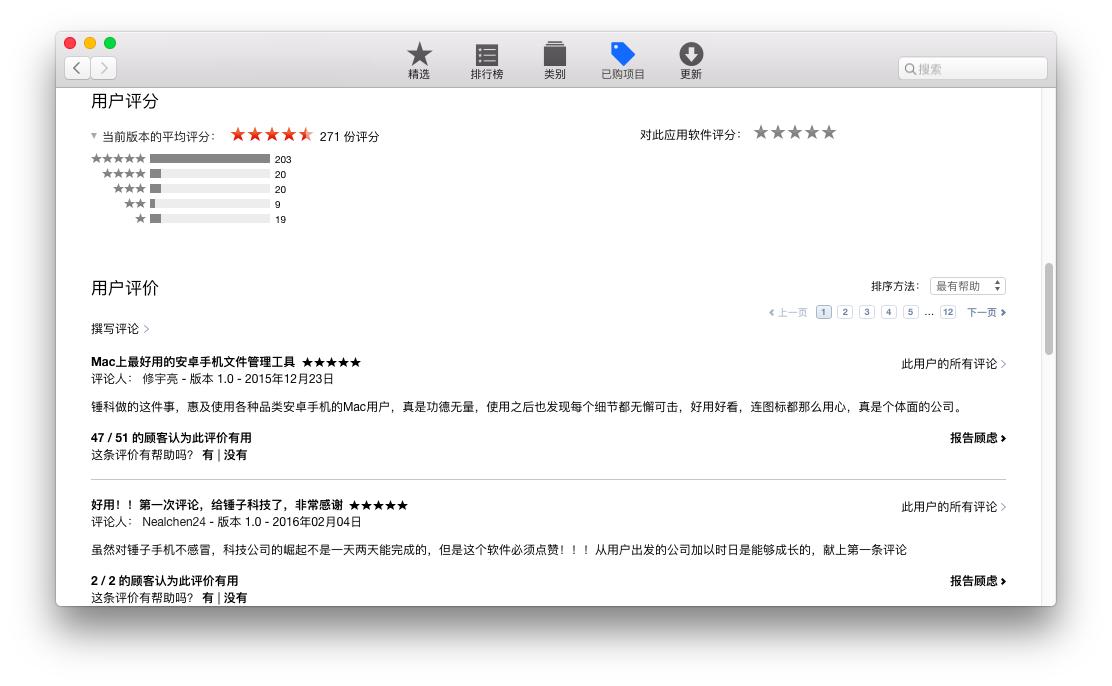Open the 最有帮助 sort order dropdown

pos(968,286)
